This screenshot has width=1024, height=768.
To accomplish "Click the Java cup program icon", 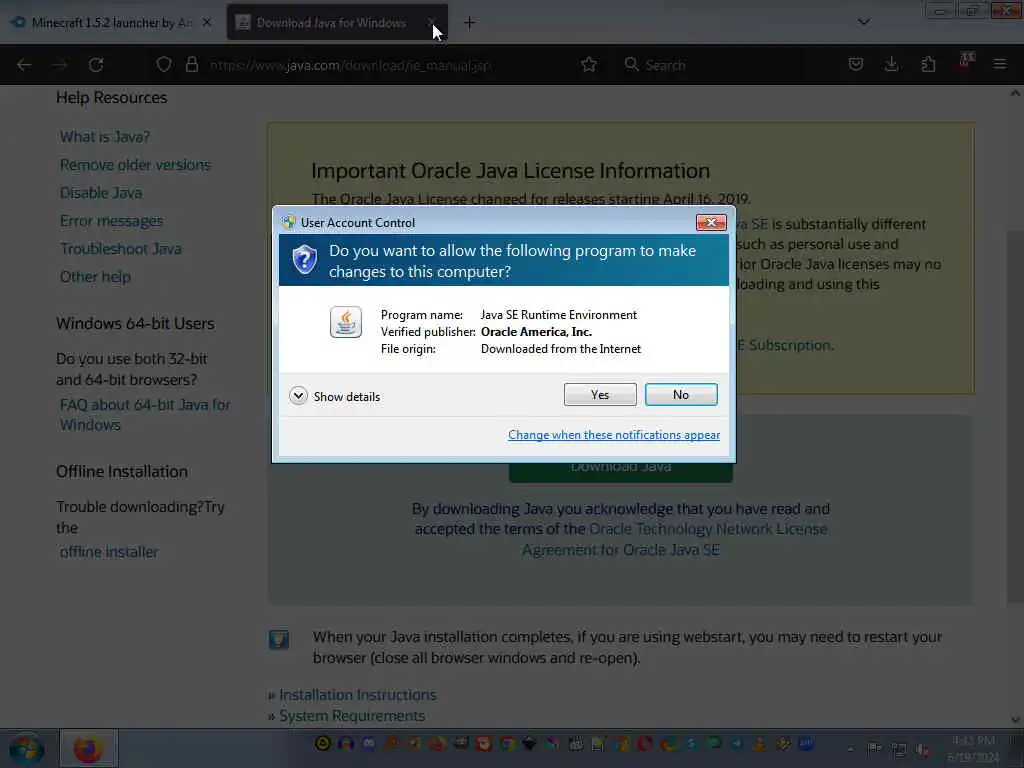I will (345, 322).
